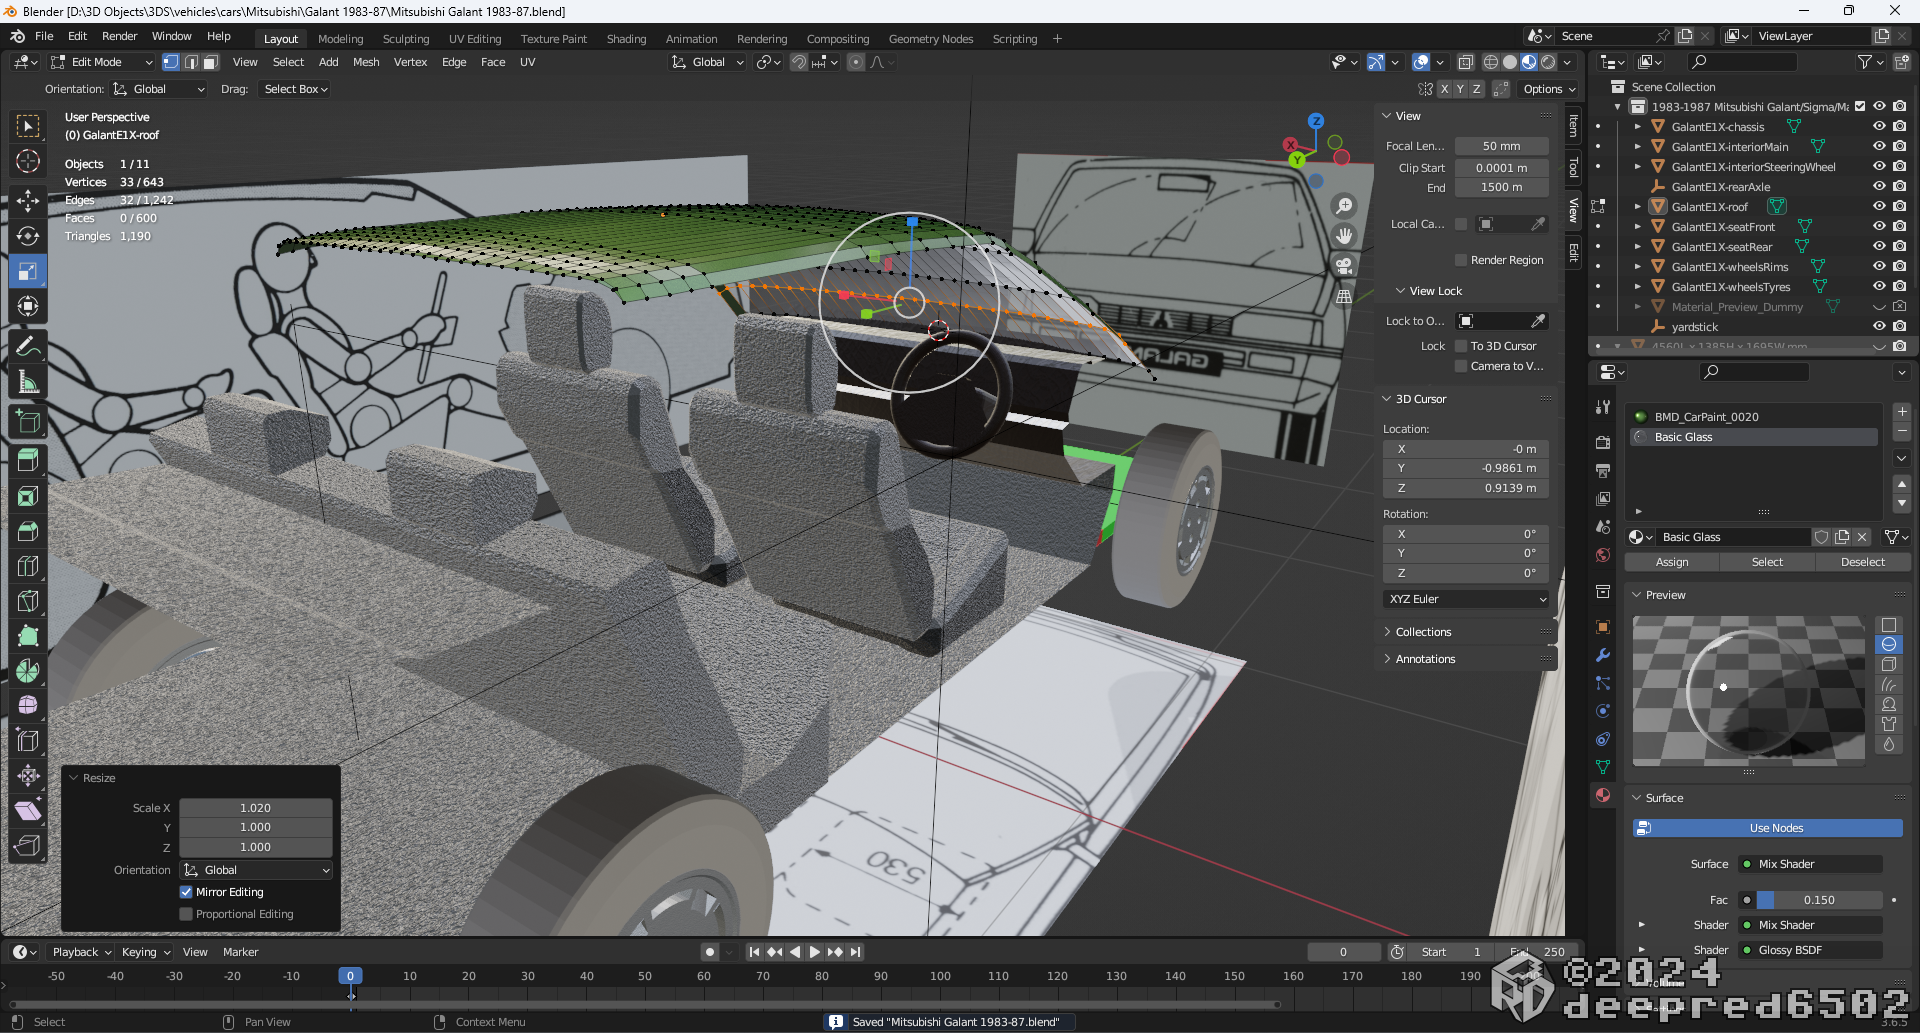Enable Proportional Editing checkbox in Resize panel
The image size is (1920, 1033).
pyautogui.click(x=186, y=914)
